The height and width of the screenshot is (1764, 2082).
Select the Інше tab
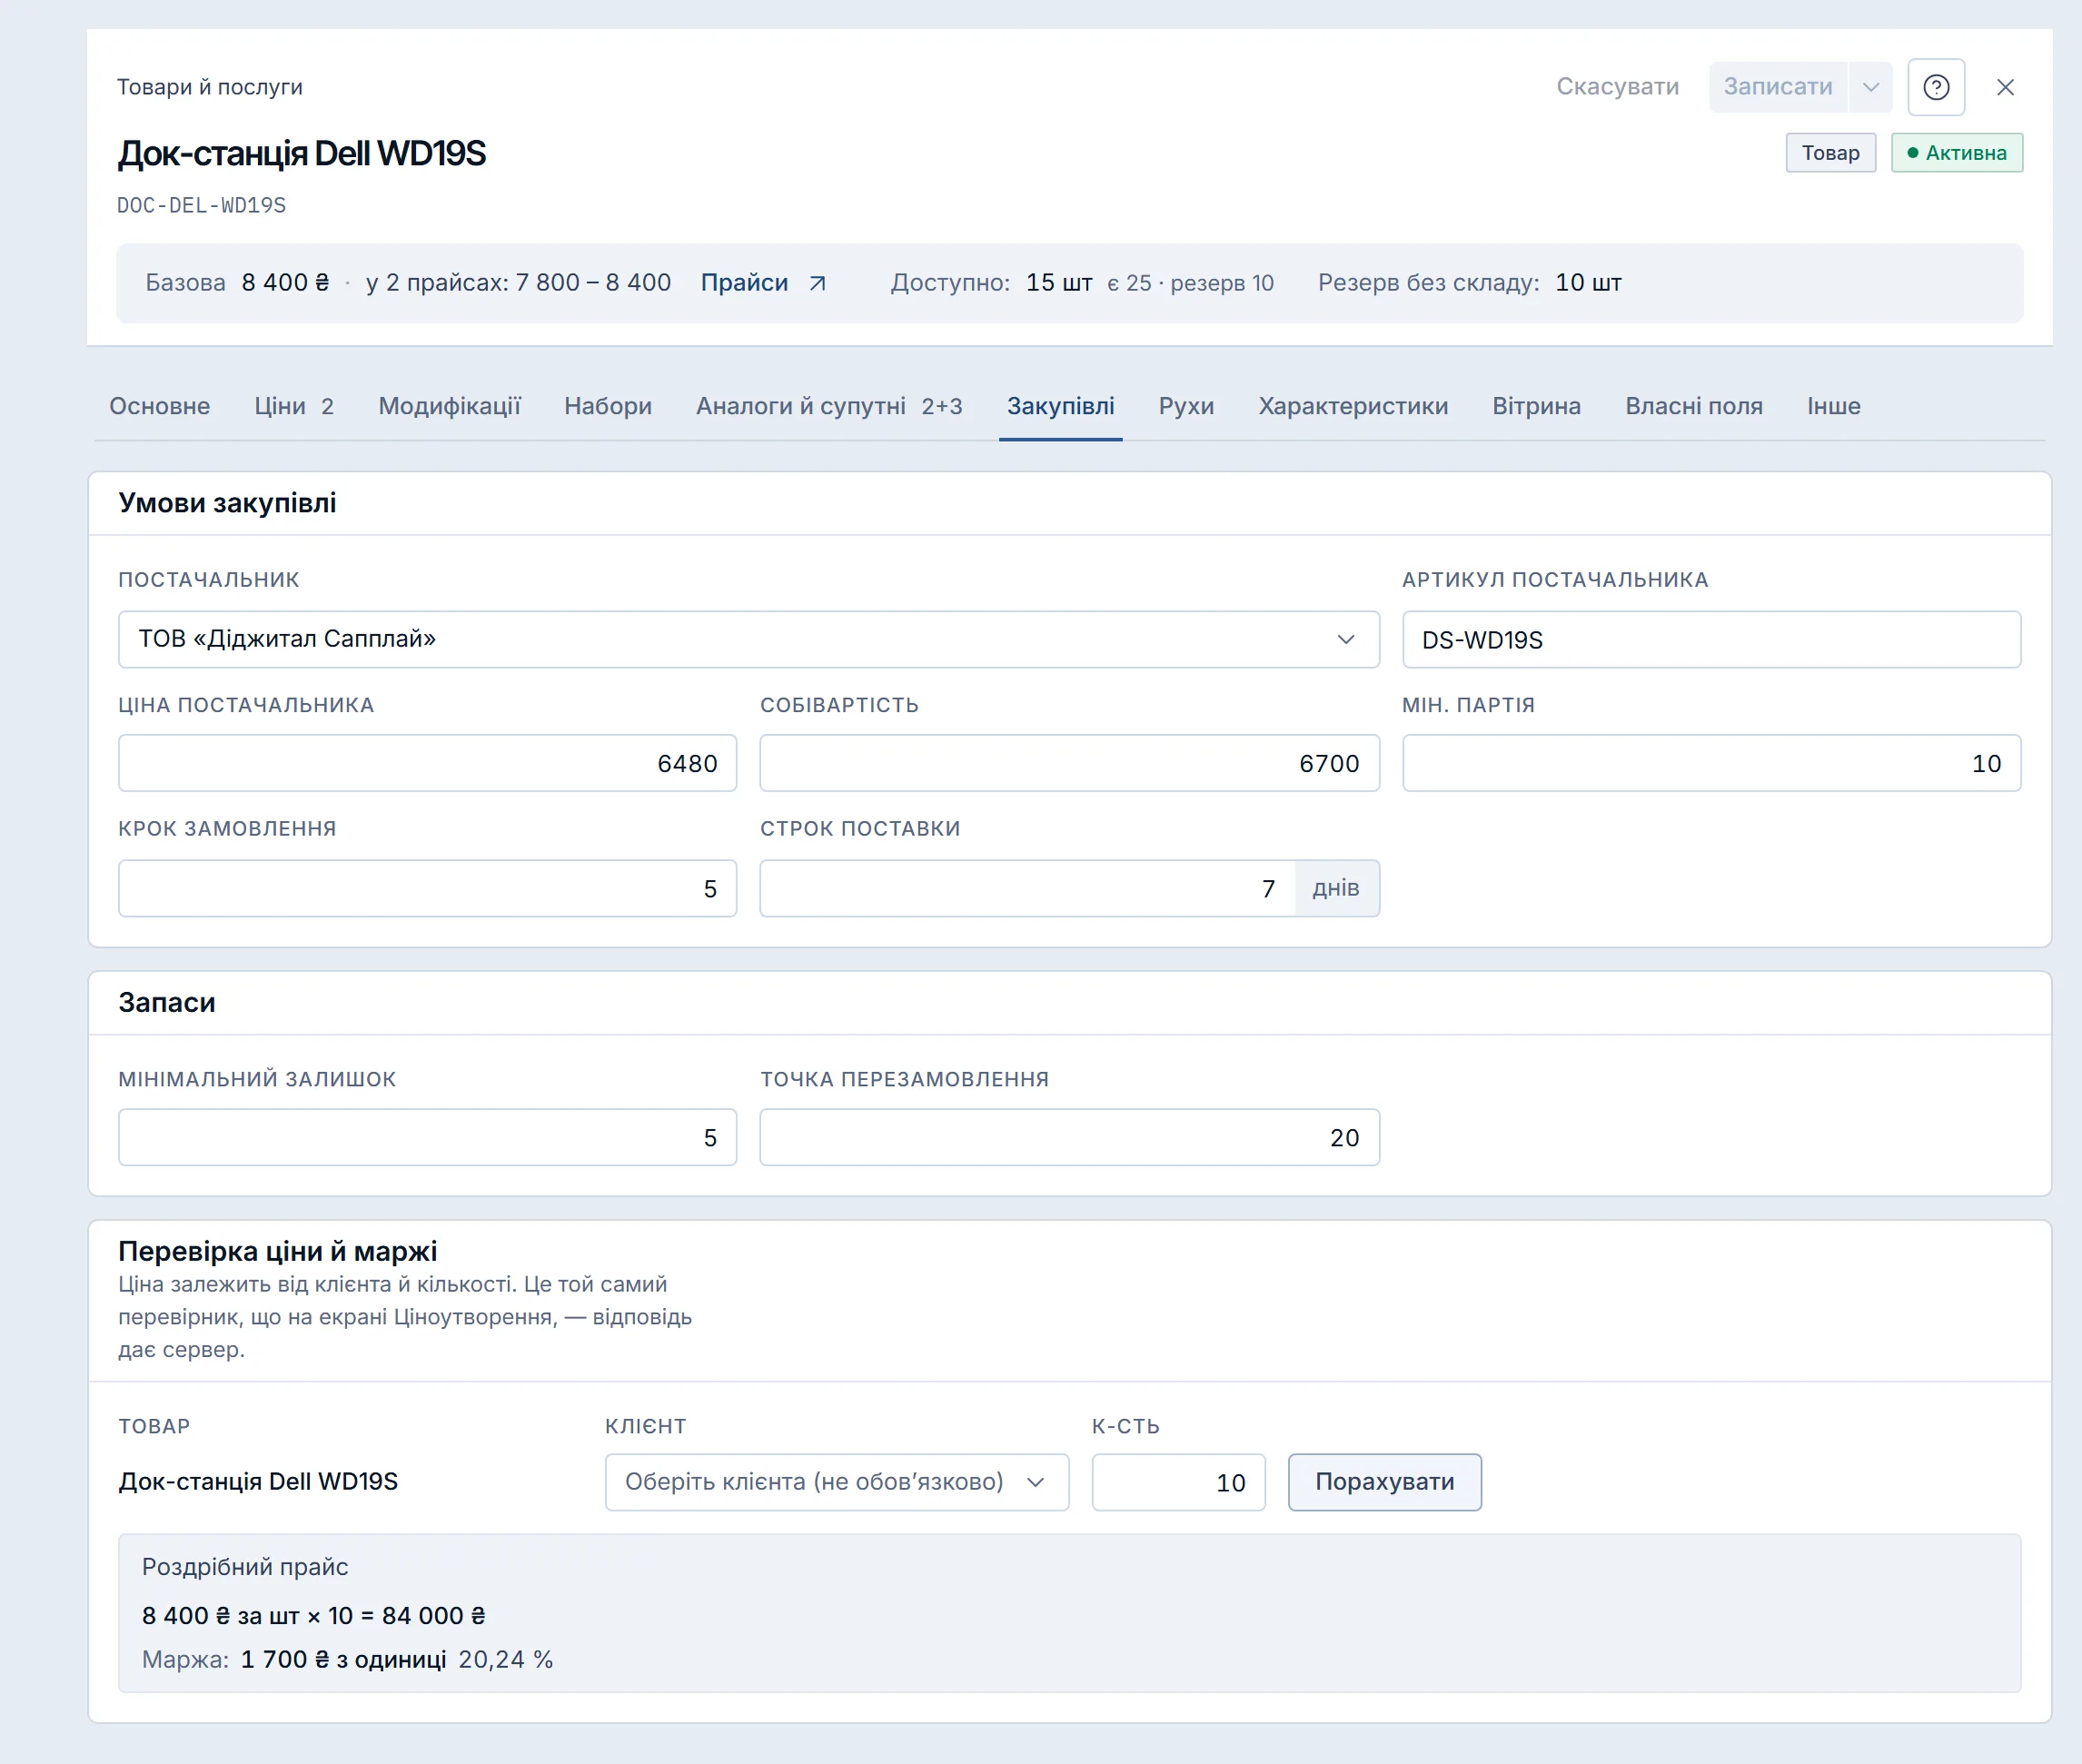click(x=1833, y=406)
